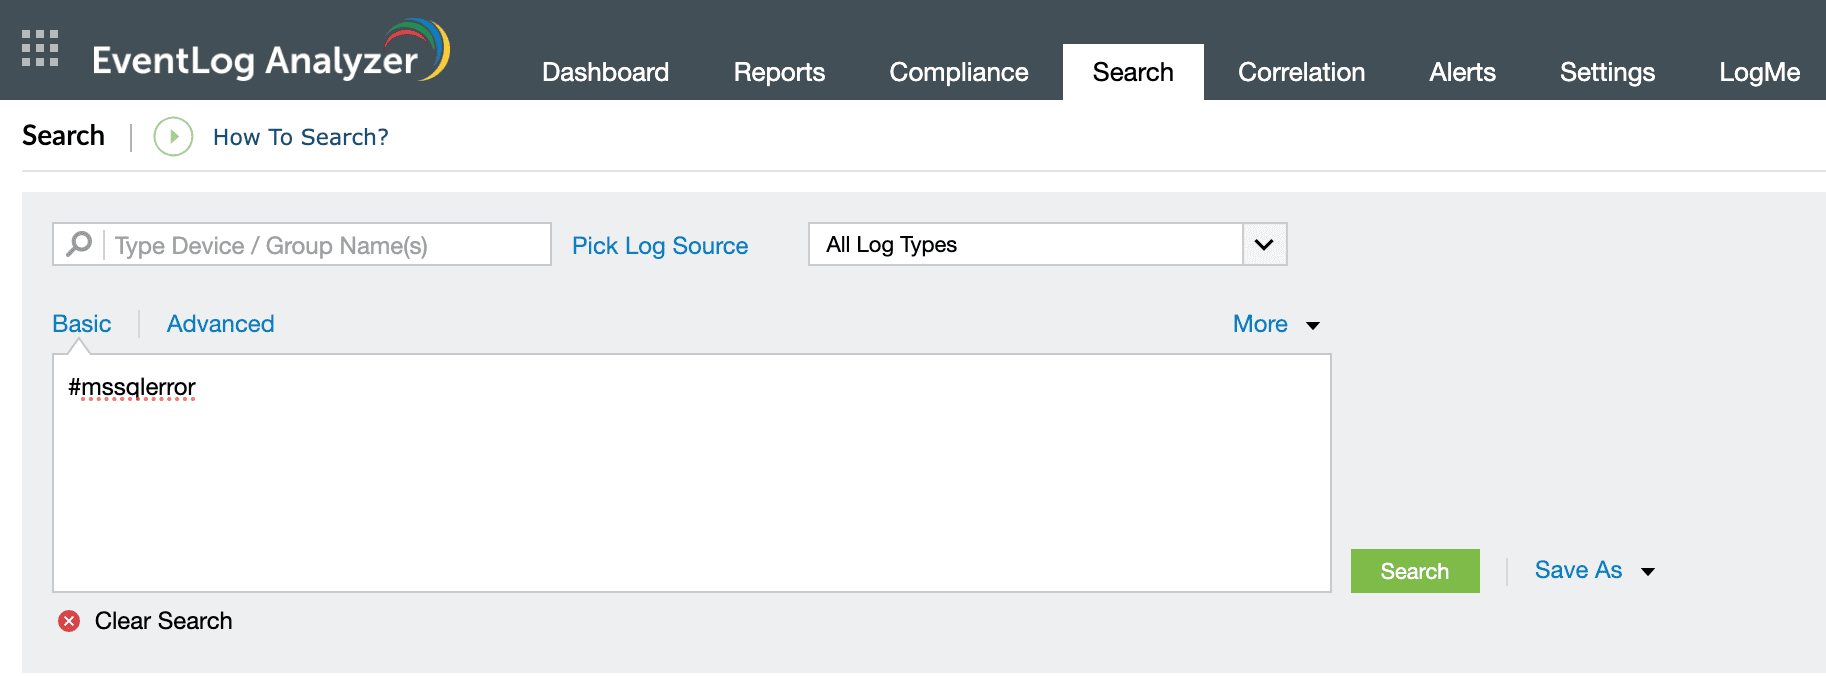Image resolution: width=1826 pixels, height=676 pixels.
Task: Open the How To Search? link
Action: click(300, 137)
